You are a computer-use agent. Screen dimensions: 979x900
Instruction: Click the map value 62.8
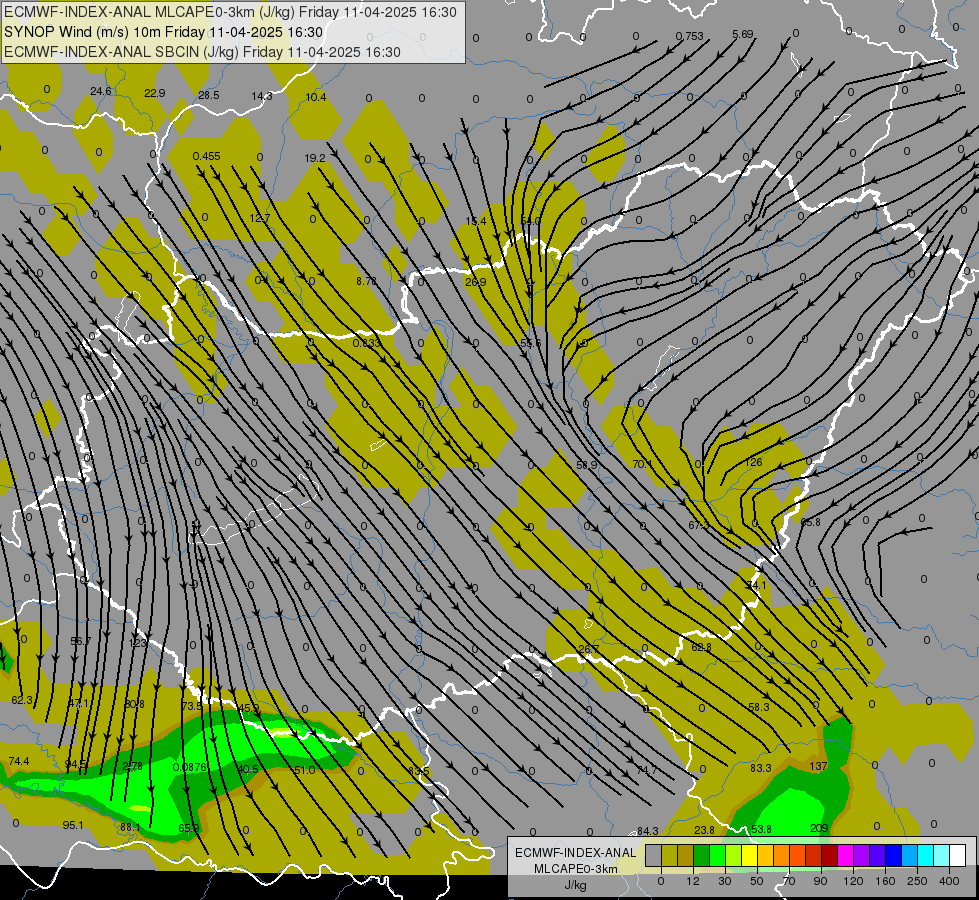(701, 647)
